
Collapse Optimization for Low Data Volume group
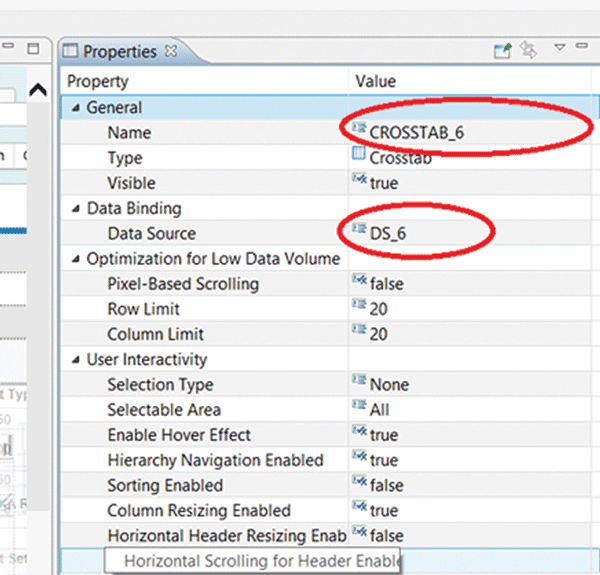click(77, 259)
